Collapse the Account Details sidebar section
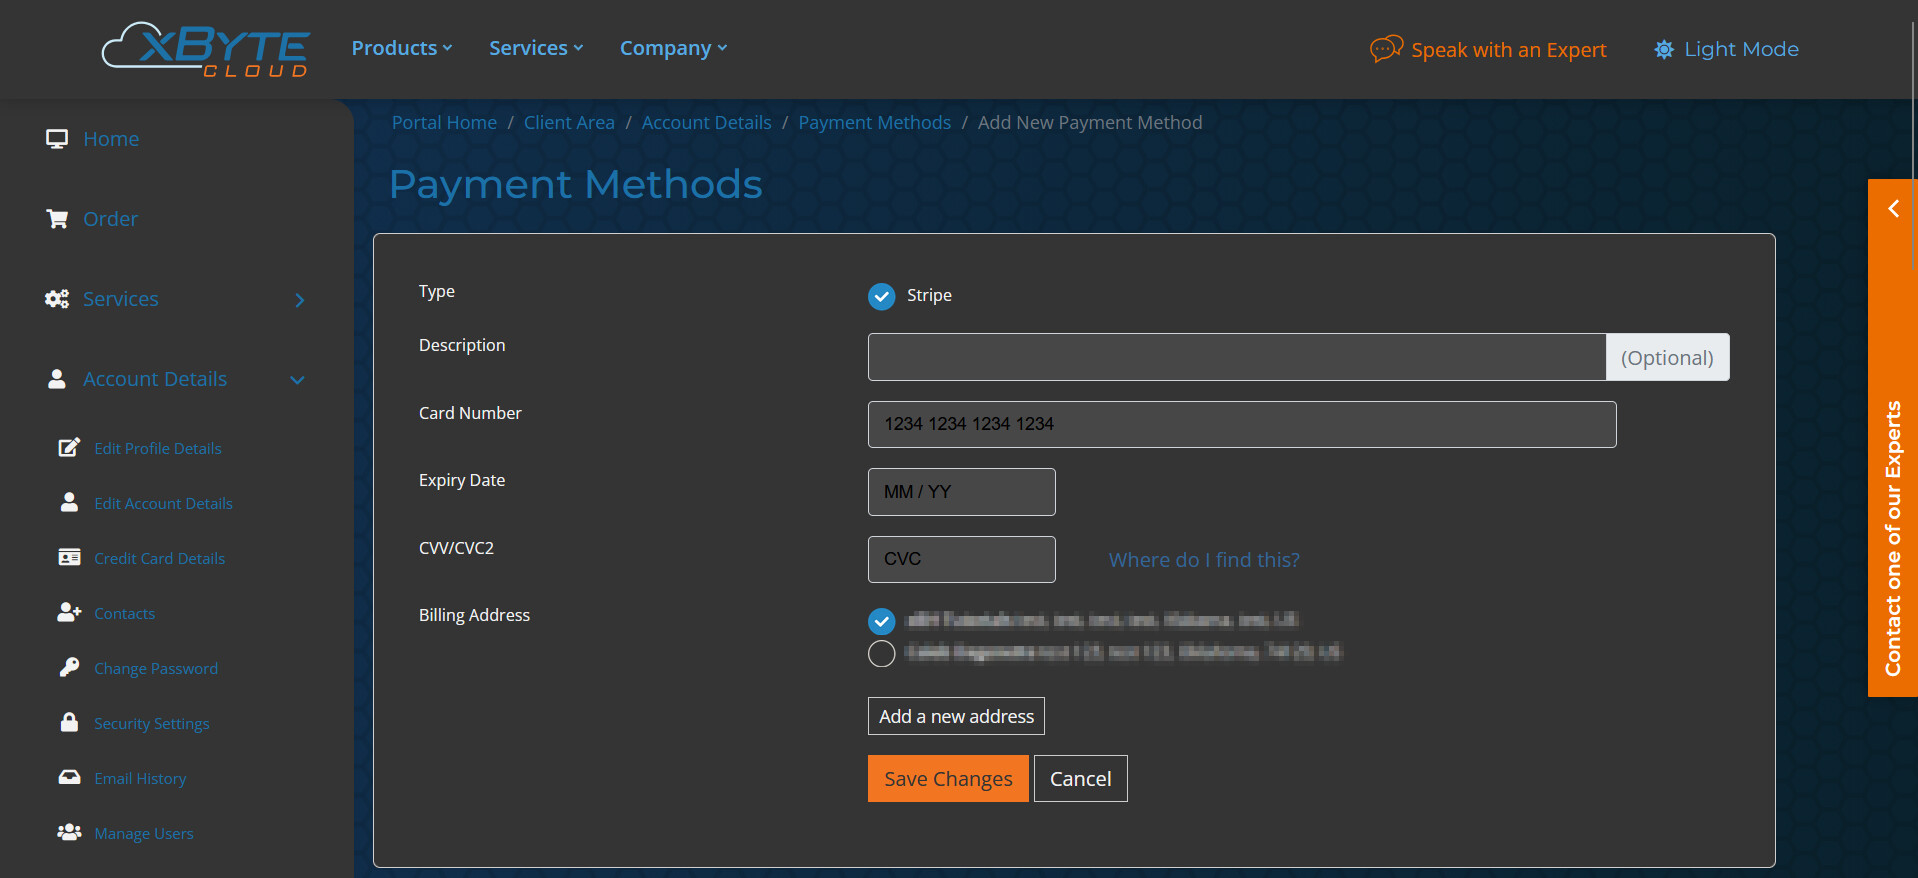 [297, 380]
